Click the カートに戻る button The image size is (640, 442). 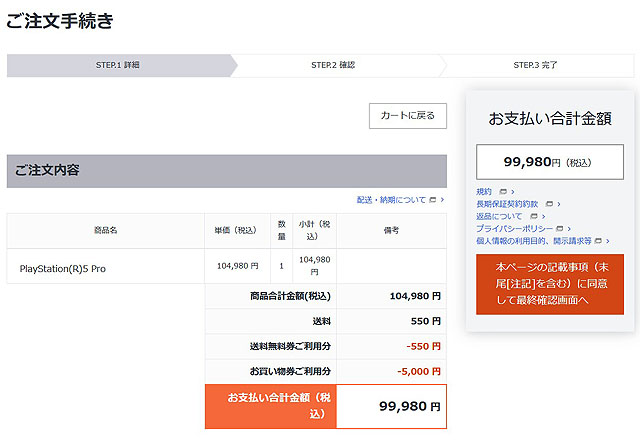coord(407,116)
